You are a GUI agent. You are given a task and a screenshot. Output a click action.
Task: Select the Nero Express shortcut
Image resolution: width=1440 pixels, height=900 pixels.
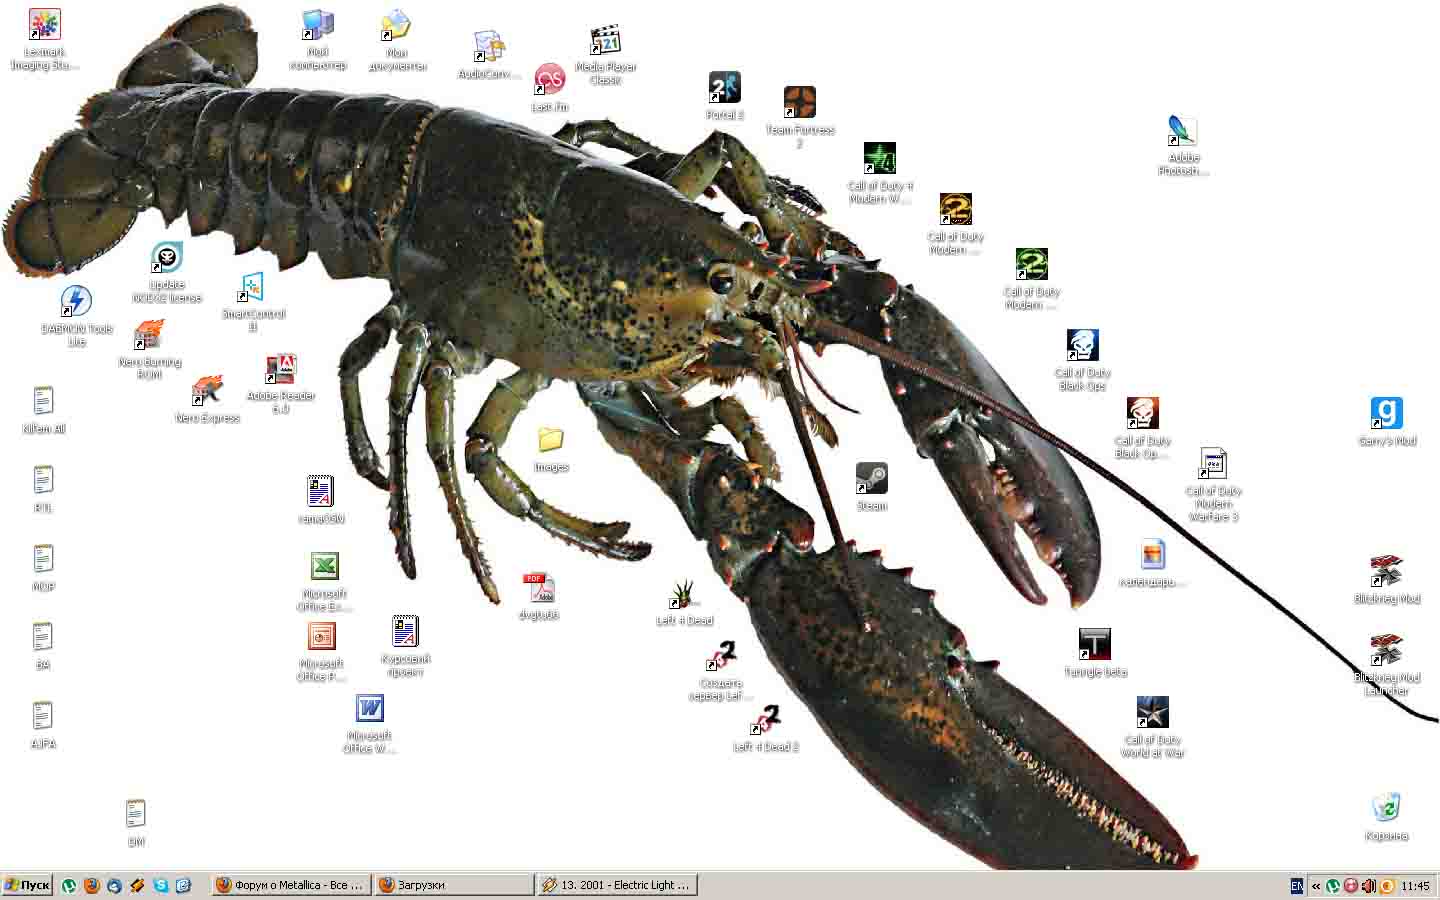207,391
